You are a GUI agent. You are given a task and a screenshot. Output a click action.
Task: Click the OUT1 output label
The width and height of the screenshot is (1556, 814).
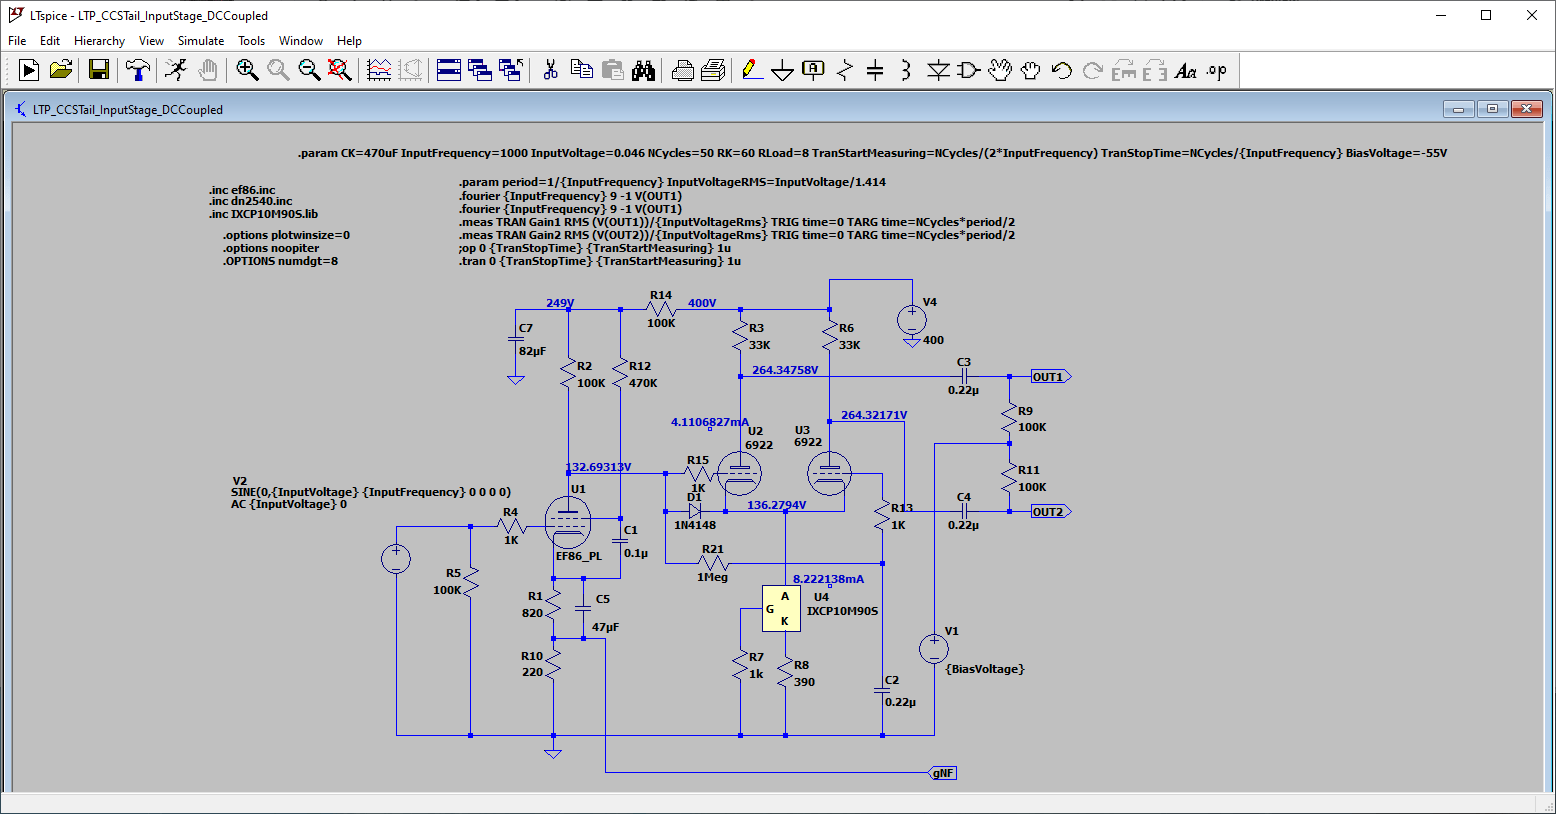1051,377
